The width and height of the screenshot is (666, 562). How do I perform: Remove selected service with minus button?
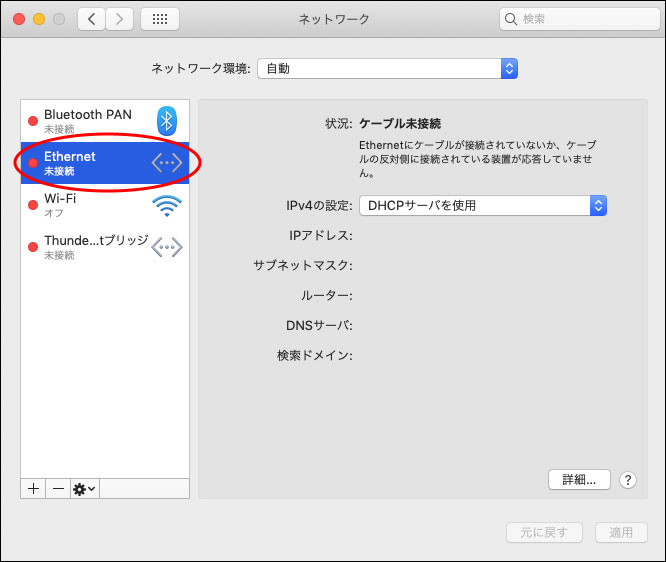pyautogui.click(x=58, y=489)
